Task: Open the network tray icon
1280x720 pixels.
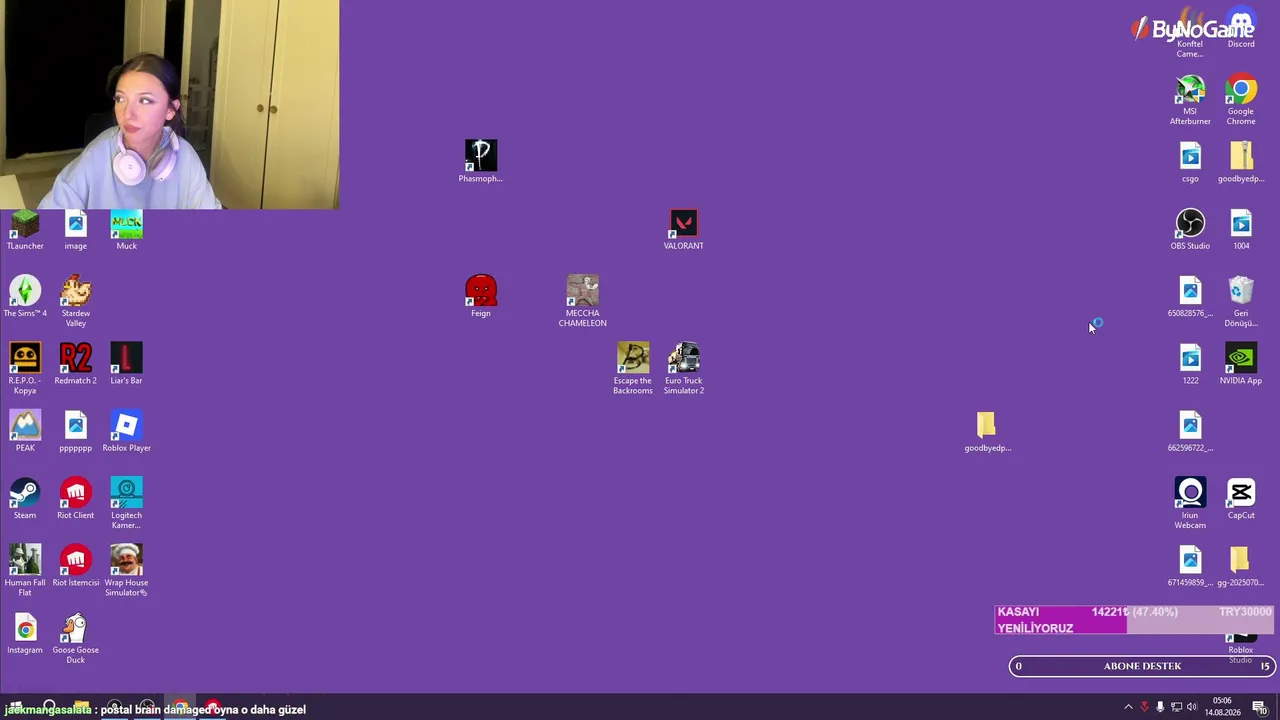Action: (x=1176, y=707)
